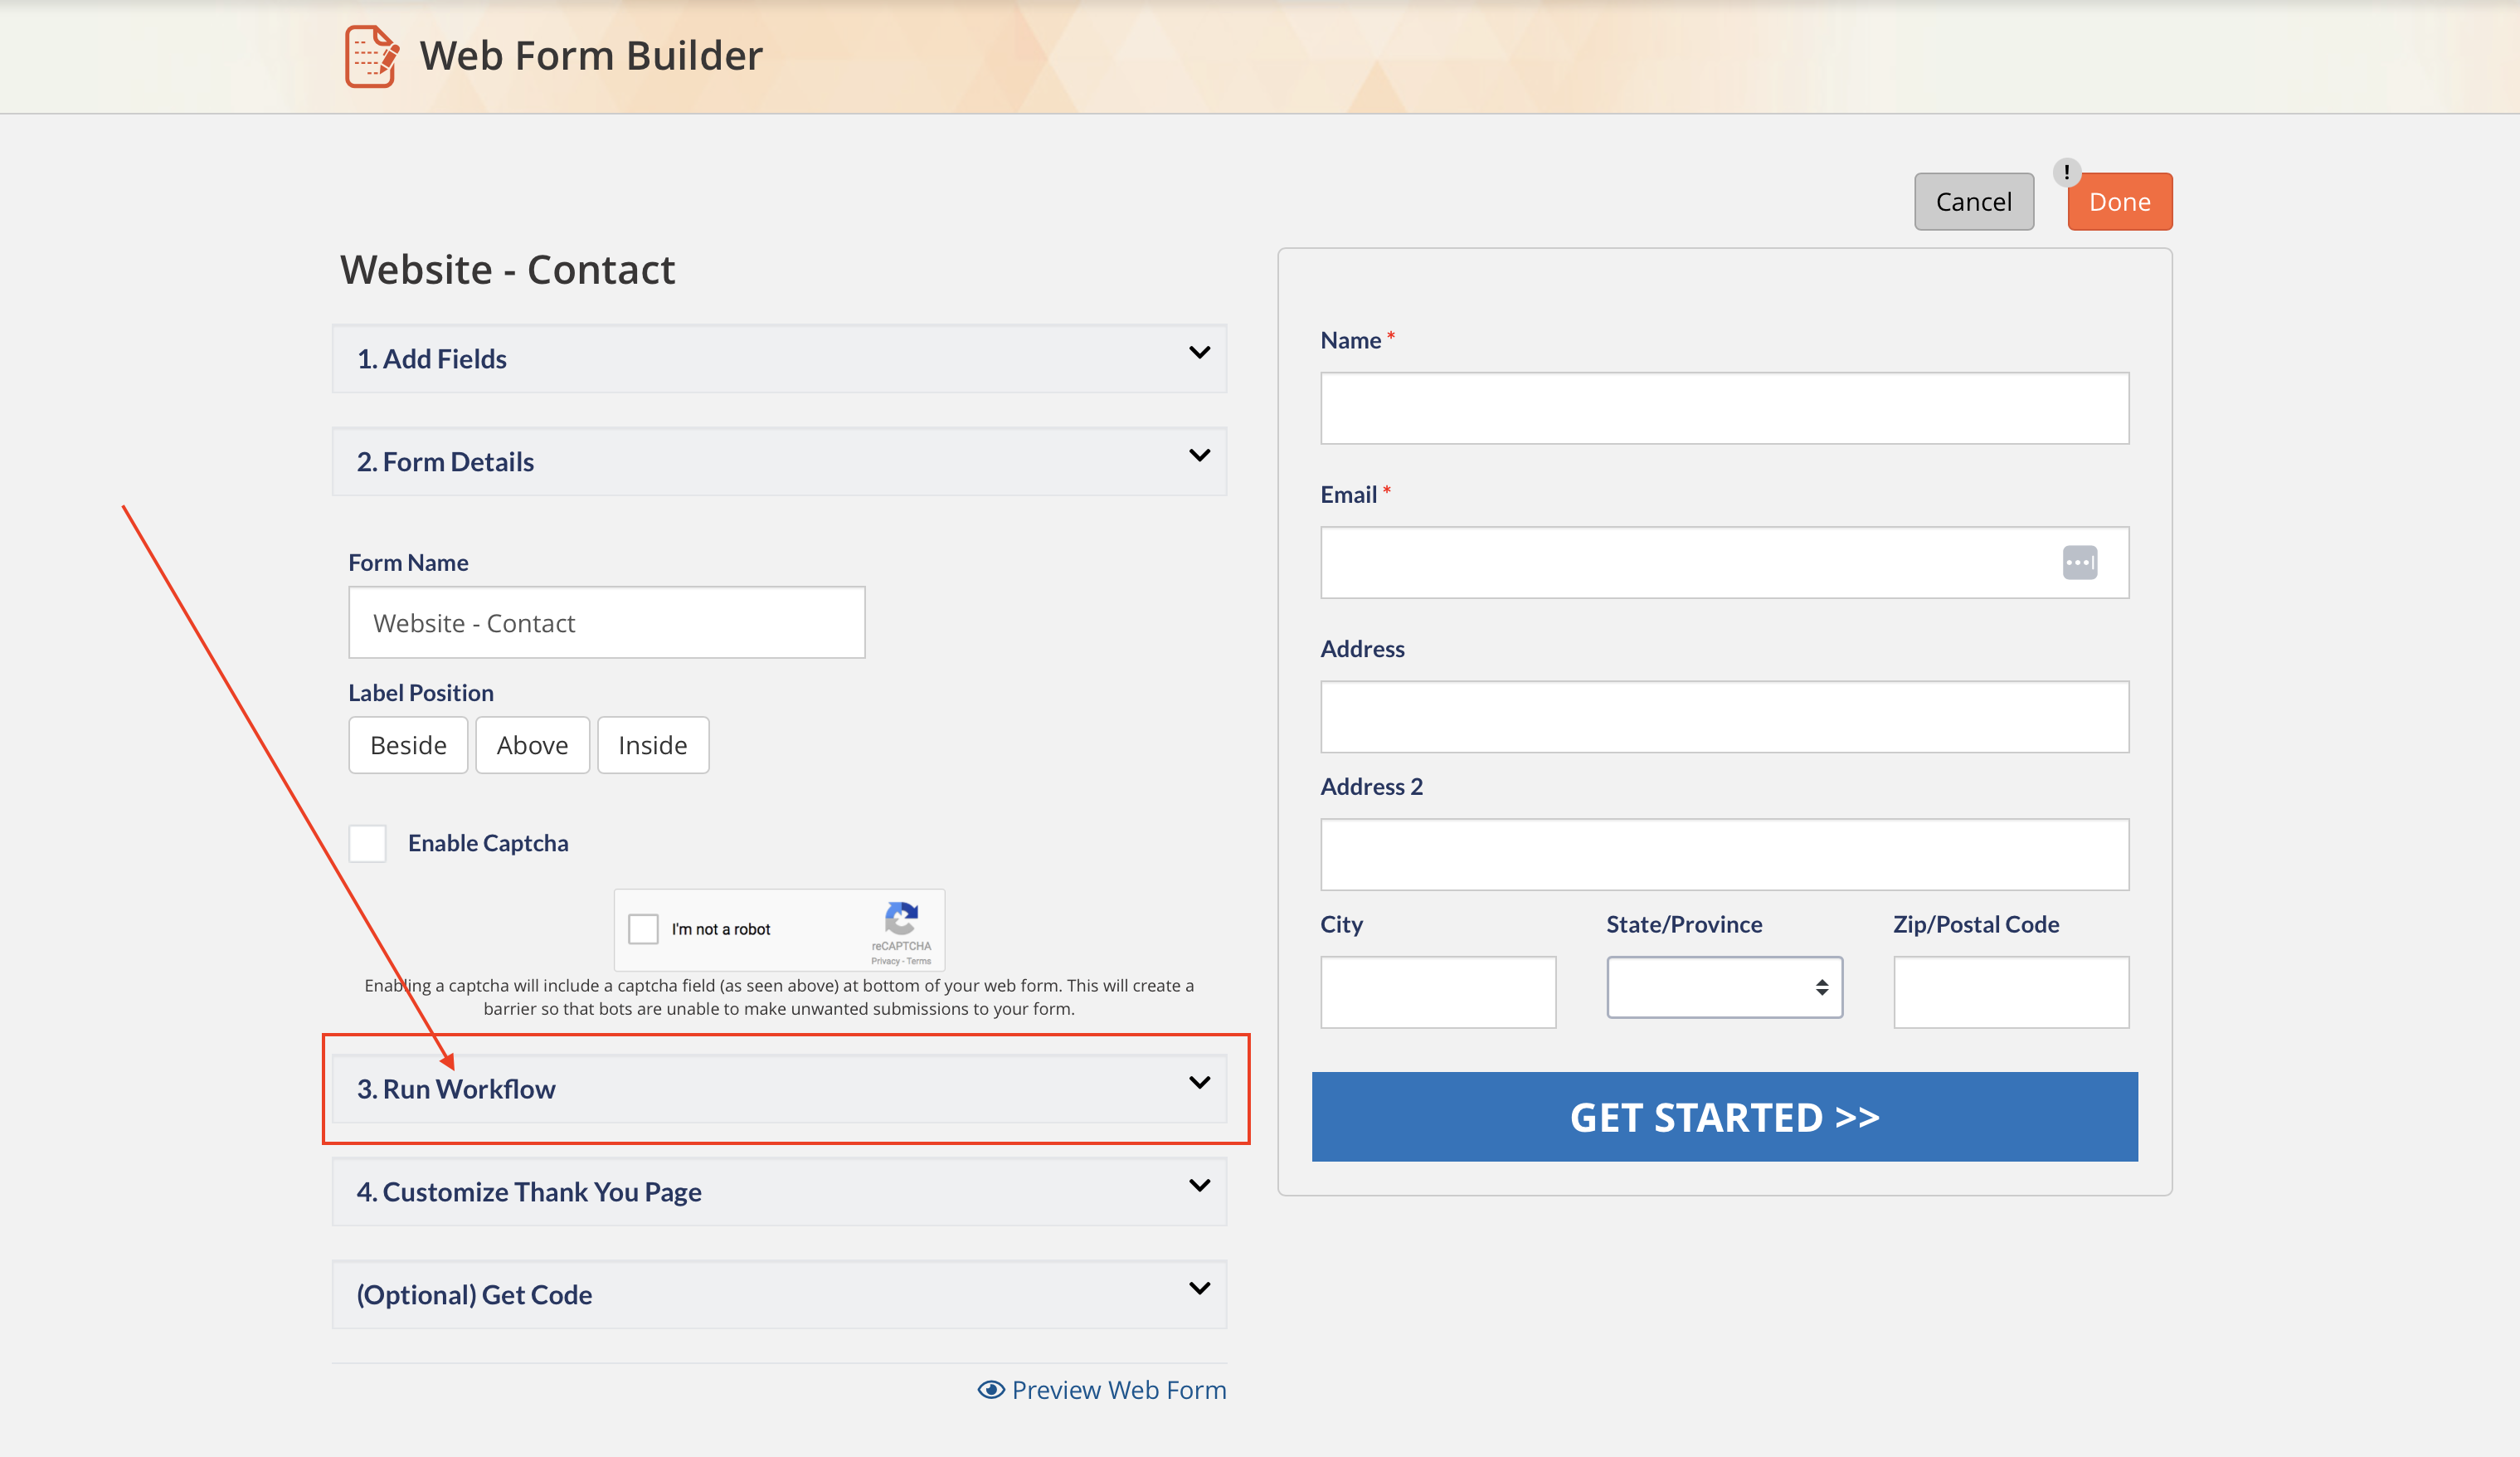Click the Zip/Postal Code input field

(2011, 992)
